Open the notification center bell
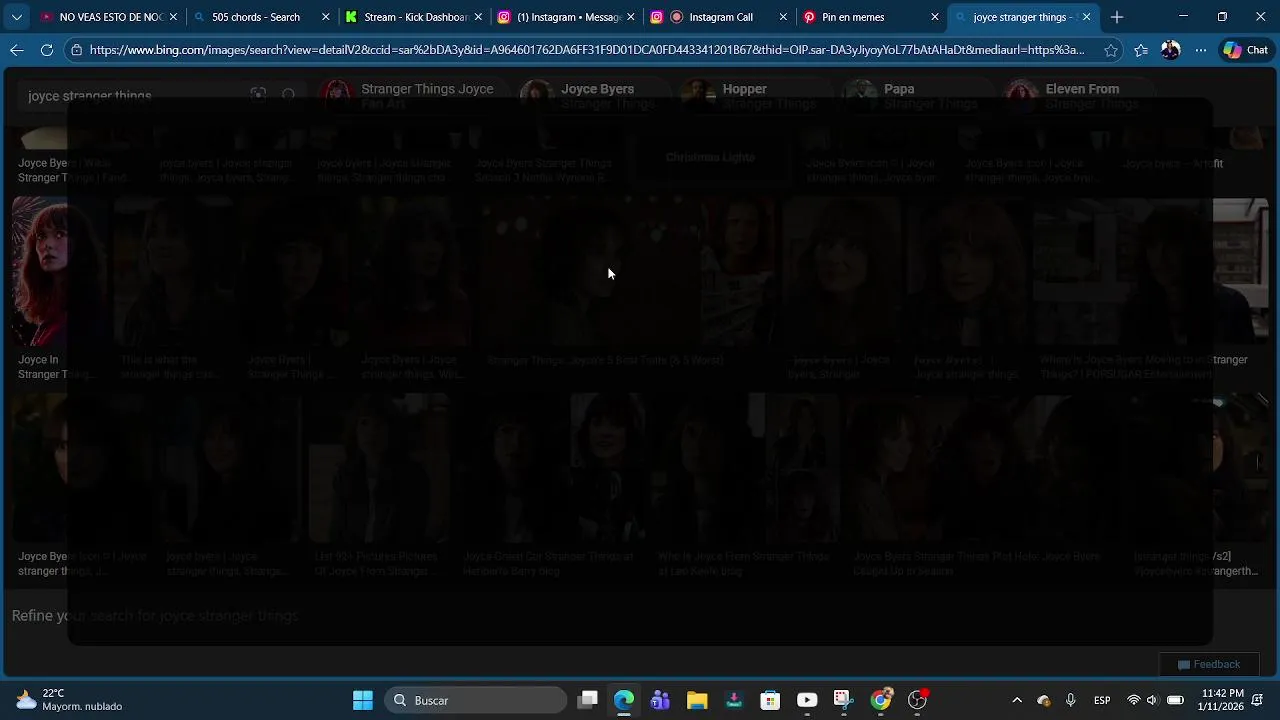 point(1258,700)
